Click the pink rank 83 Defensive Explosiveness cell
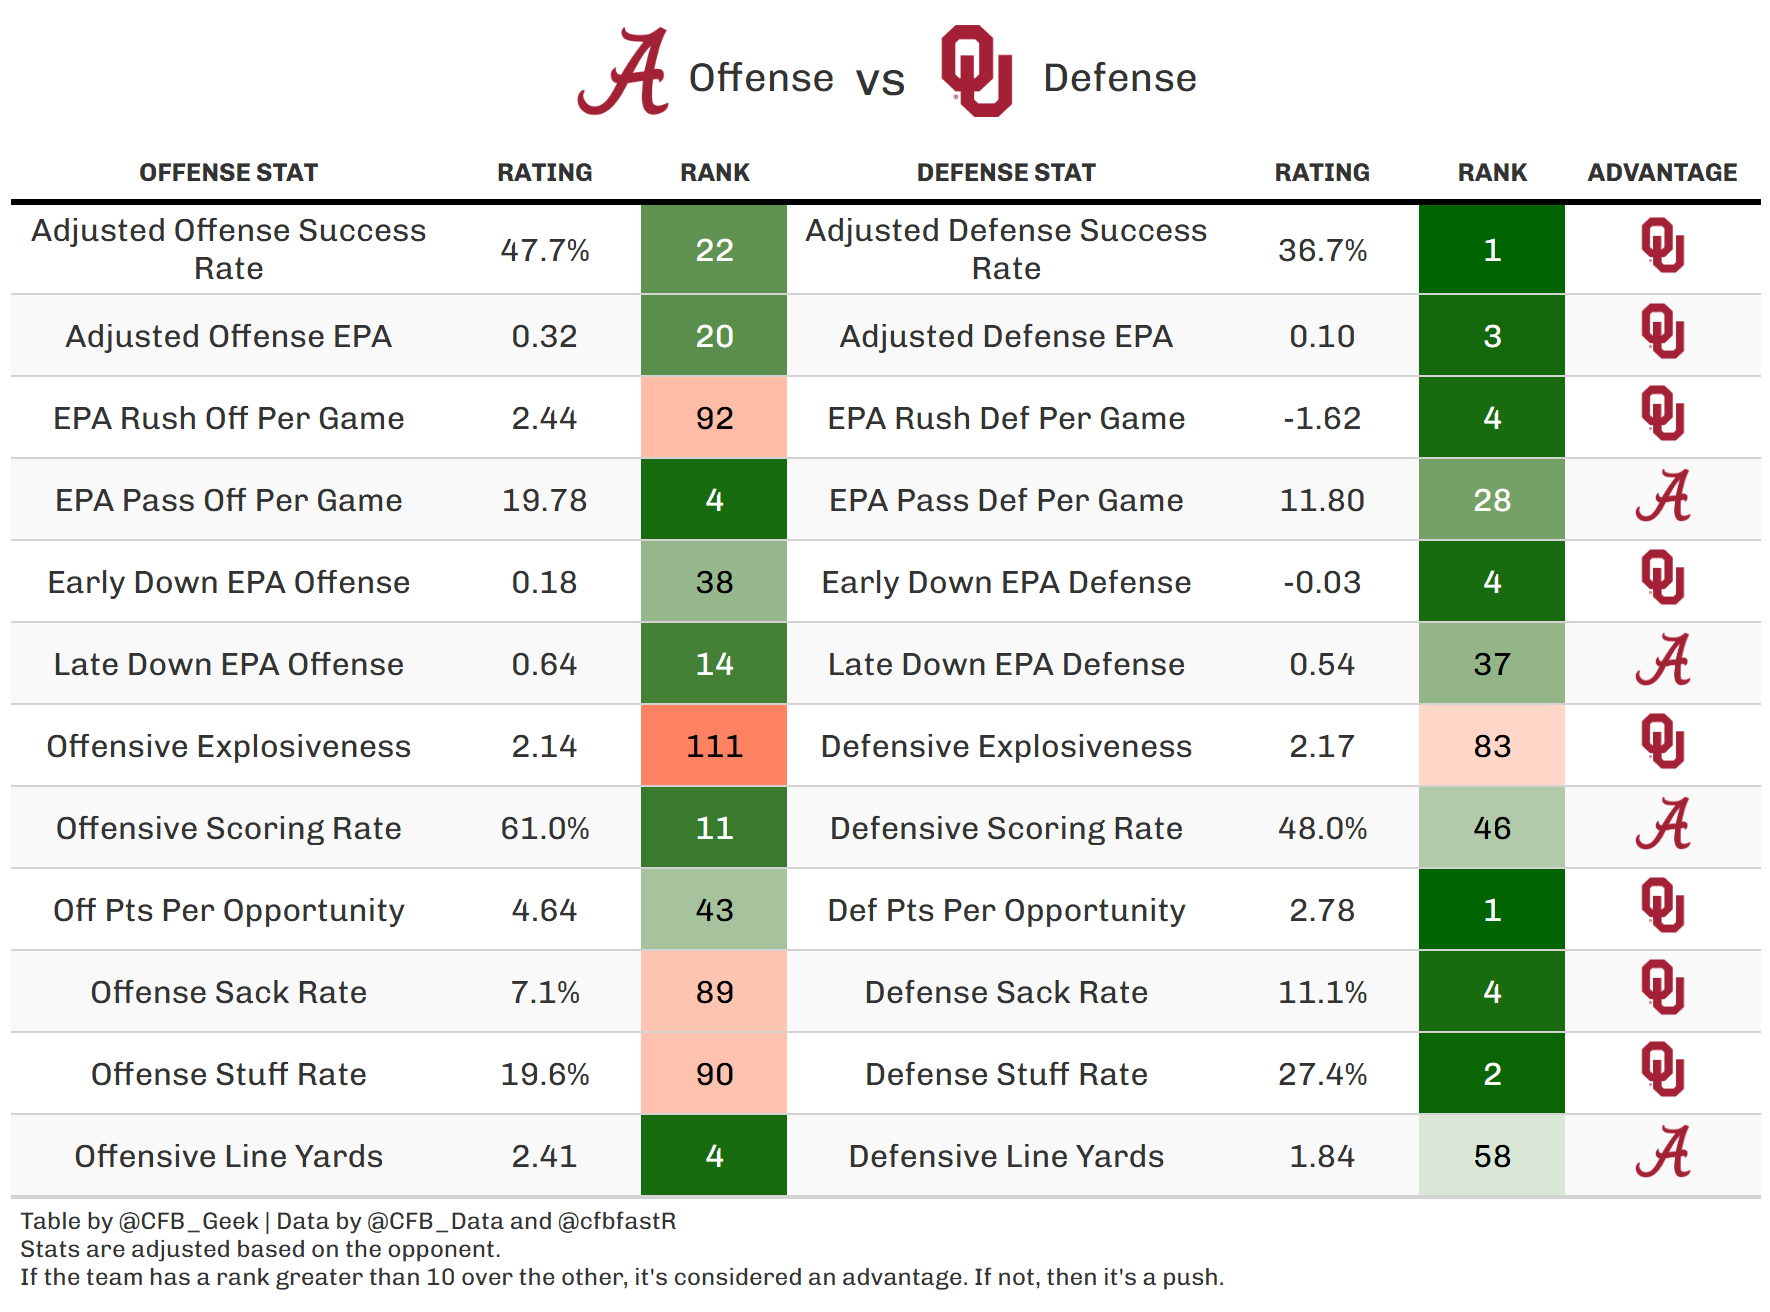1770x1312 pixels. click(1491, 746)
